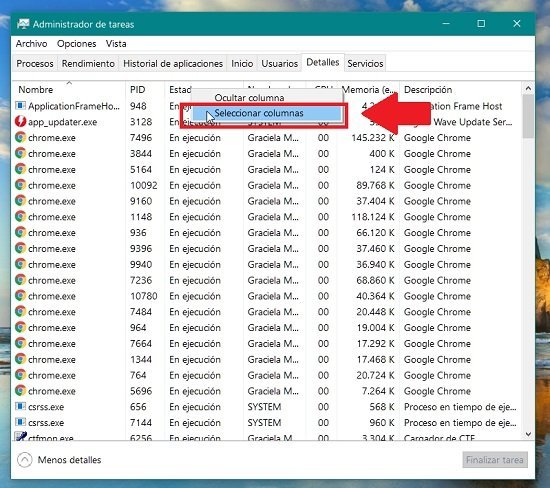Click Chrome icon for PID 10780 row
Image resolution: width=550 pixels, height=488 pixels.
21,296
